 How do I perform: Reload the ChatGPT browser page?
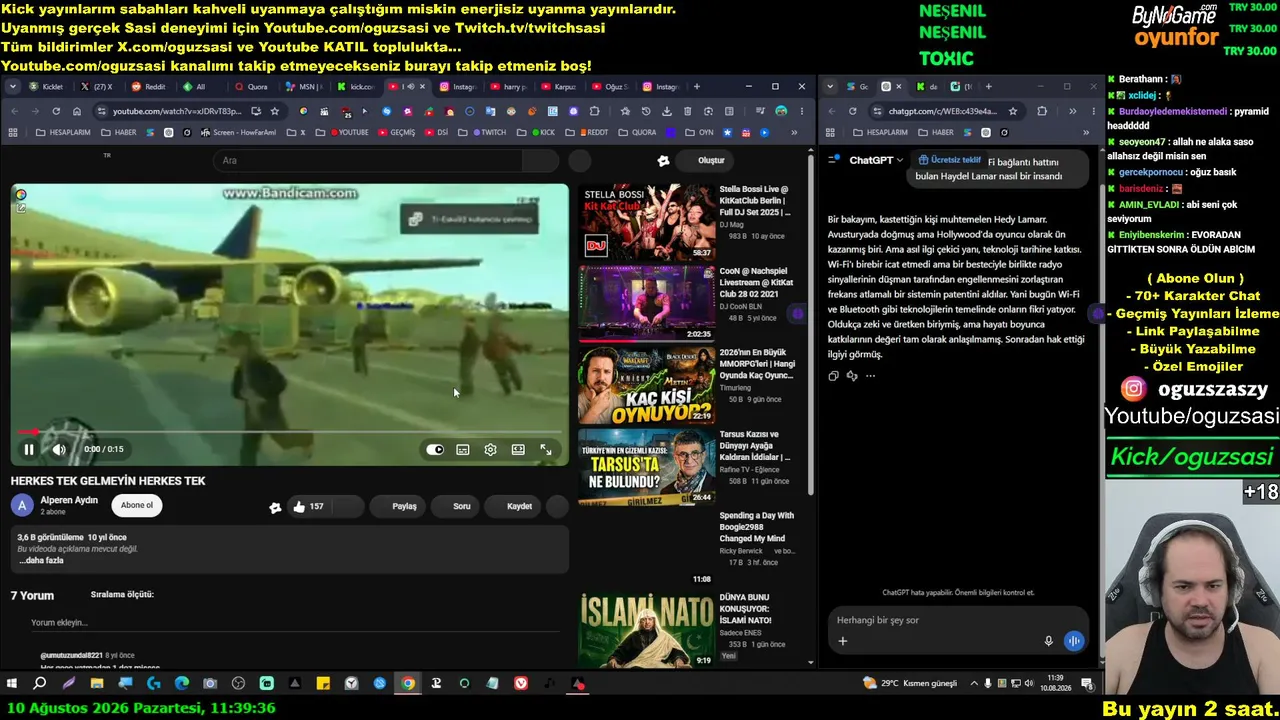pos(852,111)
